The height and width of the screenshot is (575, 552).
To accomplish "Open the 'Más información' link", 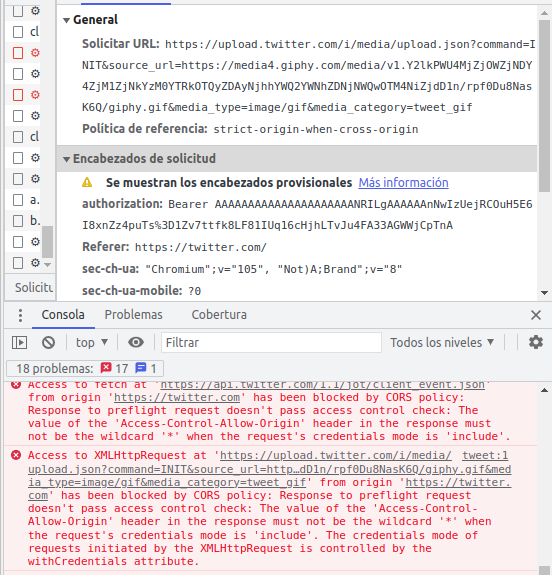I will click(x=403, y=183).
